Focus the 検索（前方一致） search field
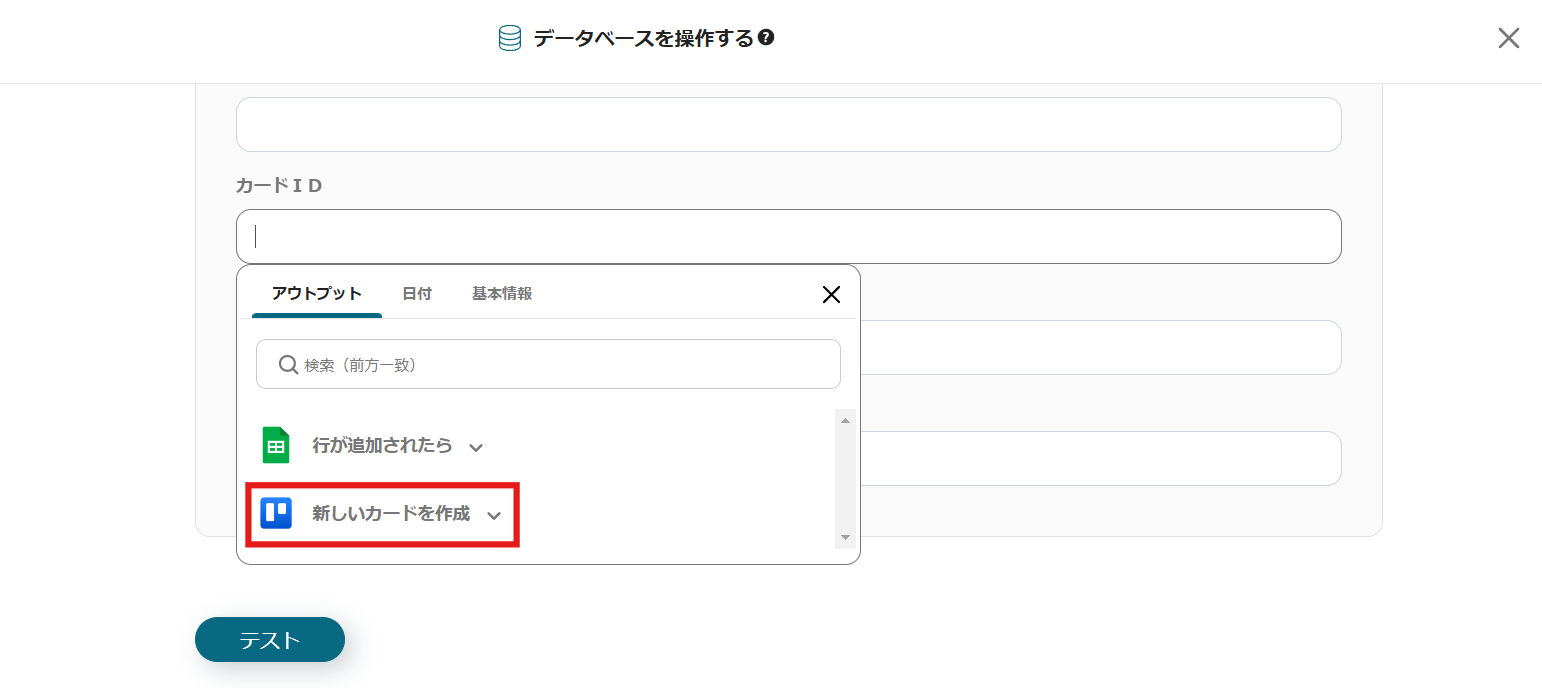1542x688 pixels. pyautogui.click(x=560, y=365)
